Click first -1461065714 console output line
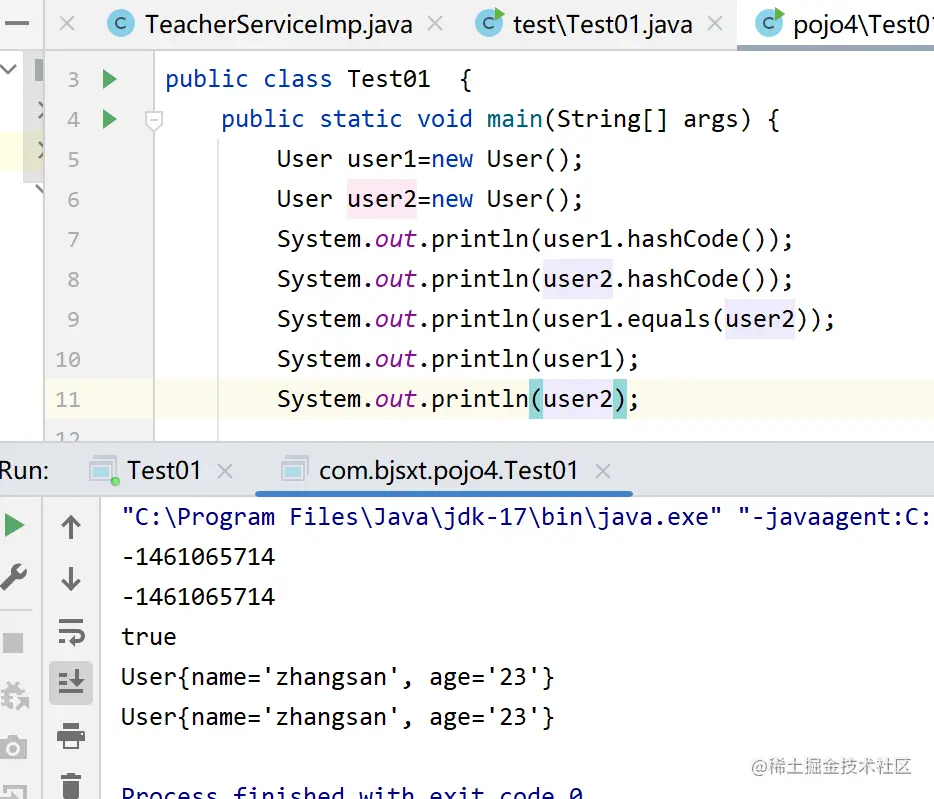The width and height of the screenshot is (934, 799). point(198,557)
